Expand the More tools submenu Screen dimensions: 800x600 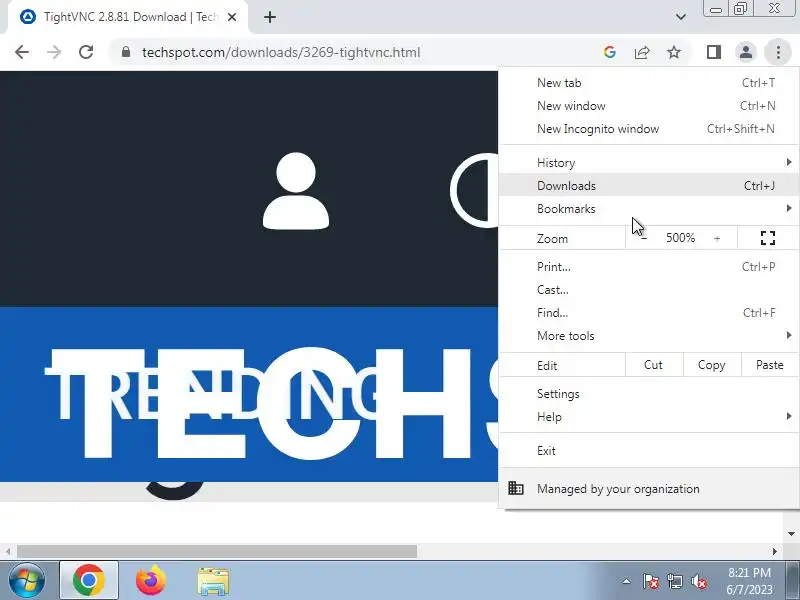(x=648, y=336)
